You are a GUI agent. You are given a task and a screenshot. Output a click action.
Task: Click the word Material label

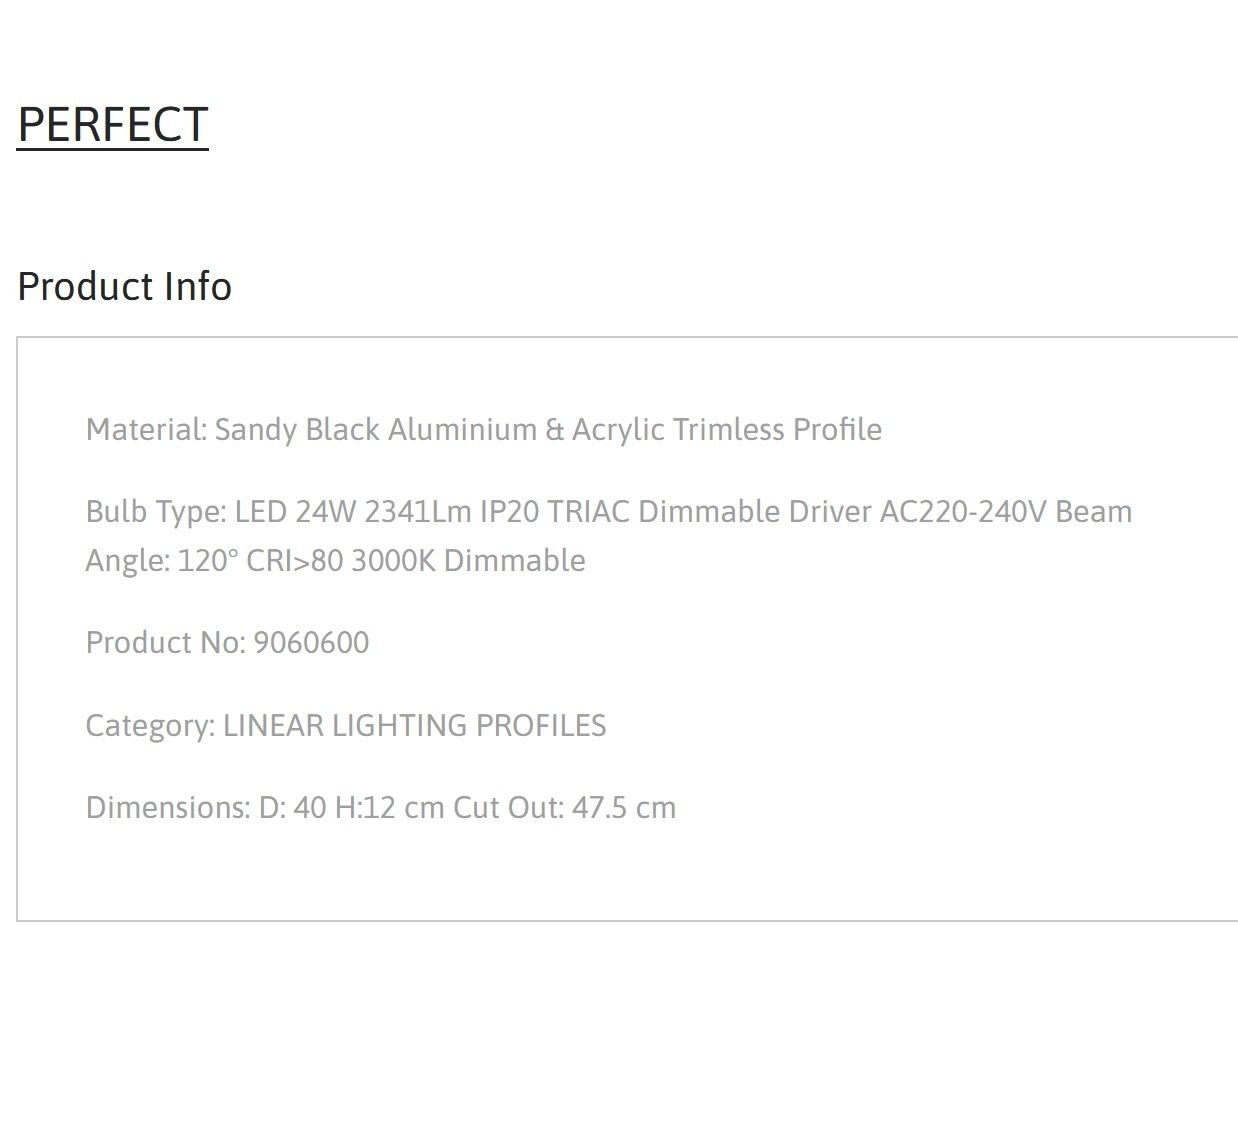146,430
